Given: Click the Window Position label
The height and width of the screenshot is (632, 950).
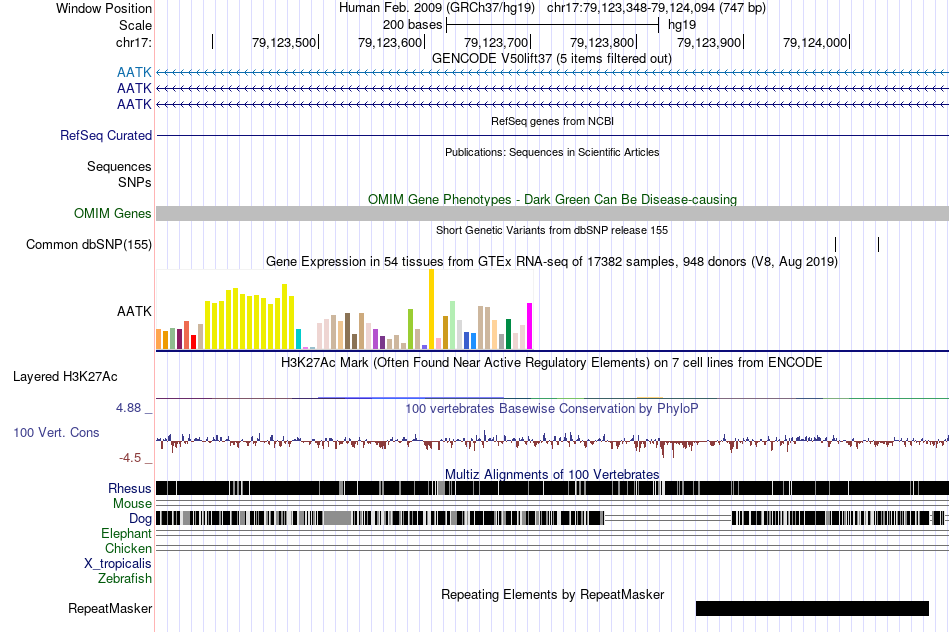Looking at the screenshot, I should [104, 8].
